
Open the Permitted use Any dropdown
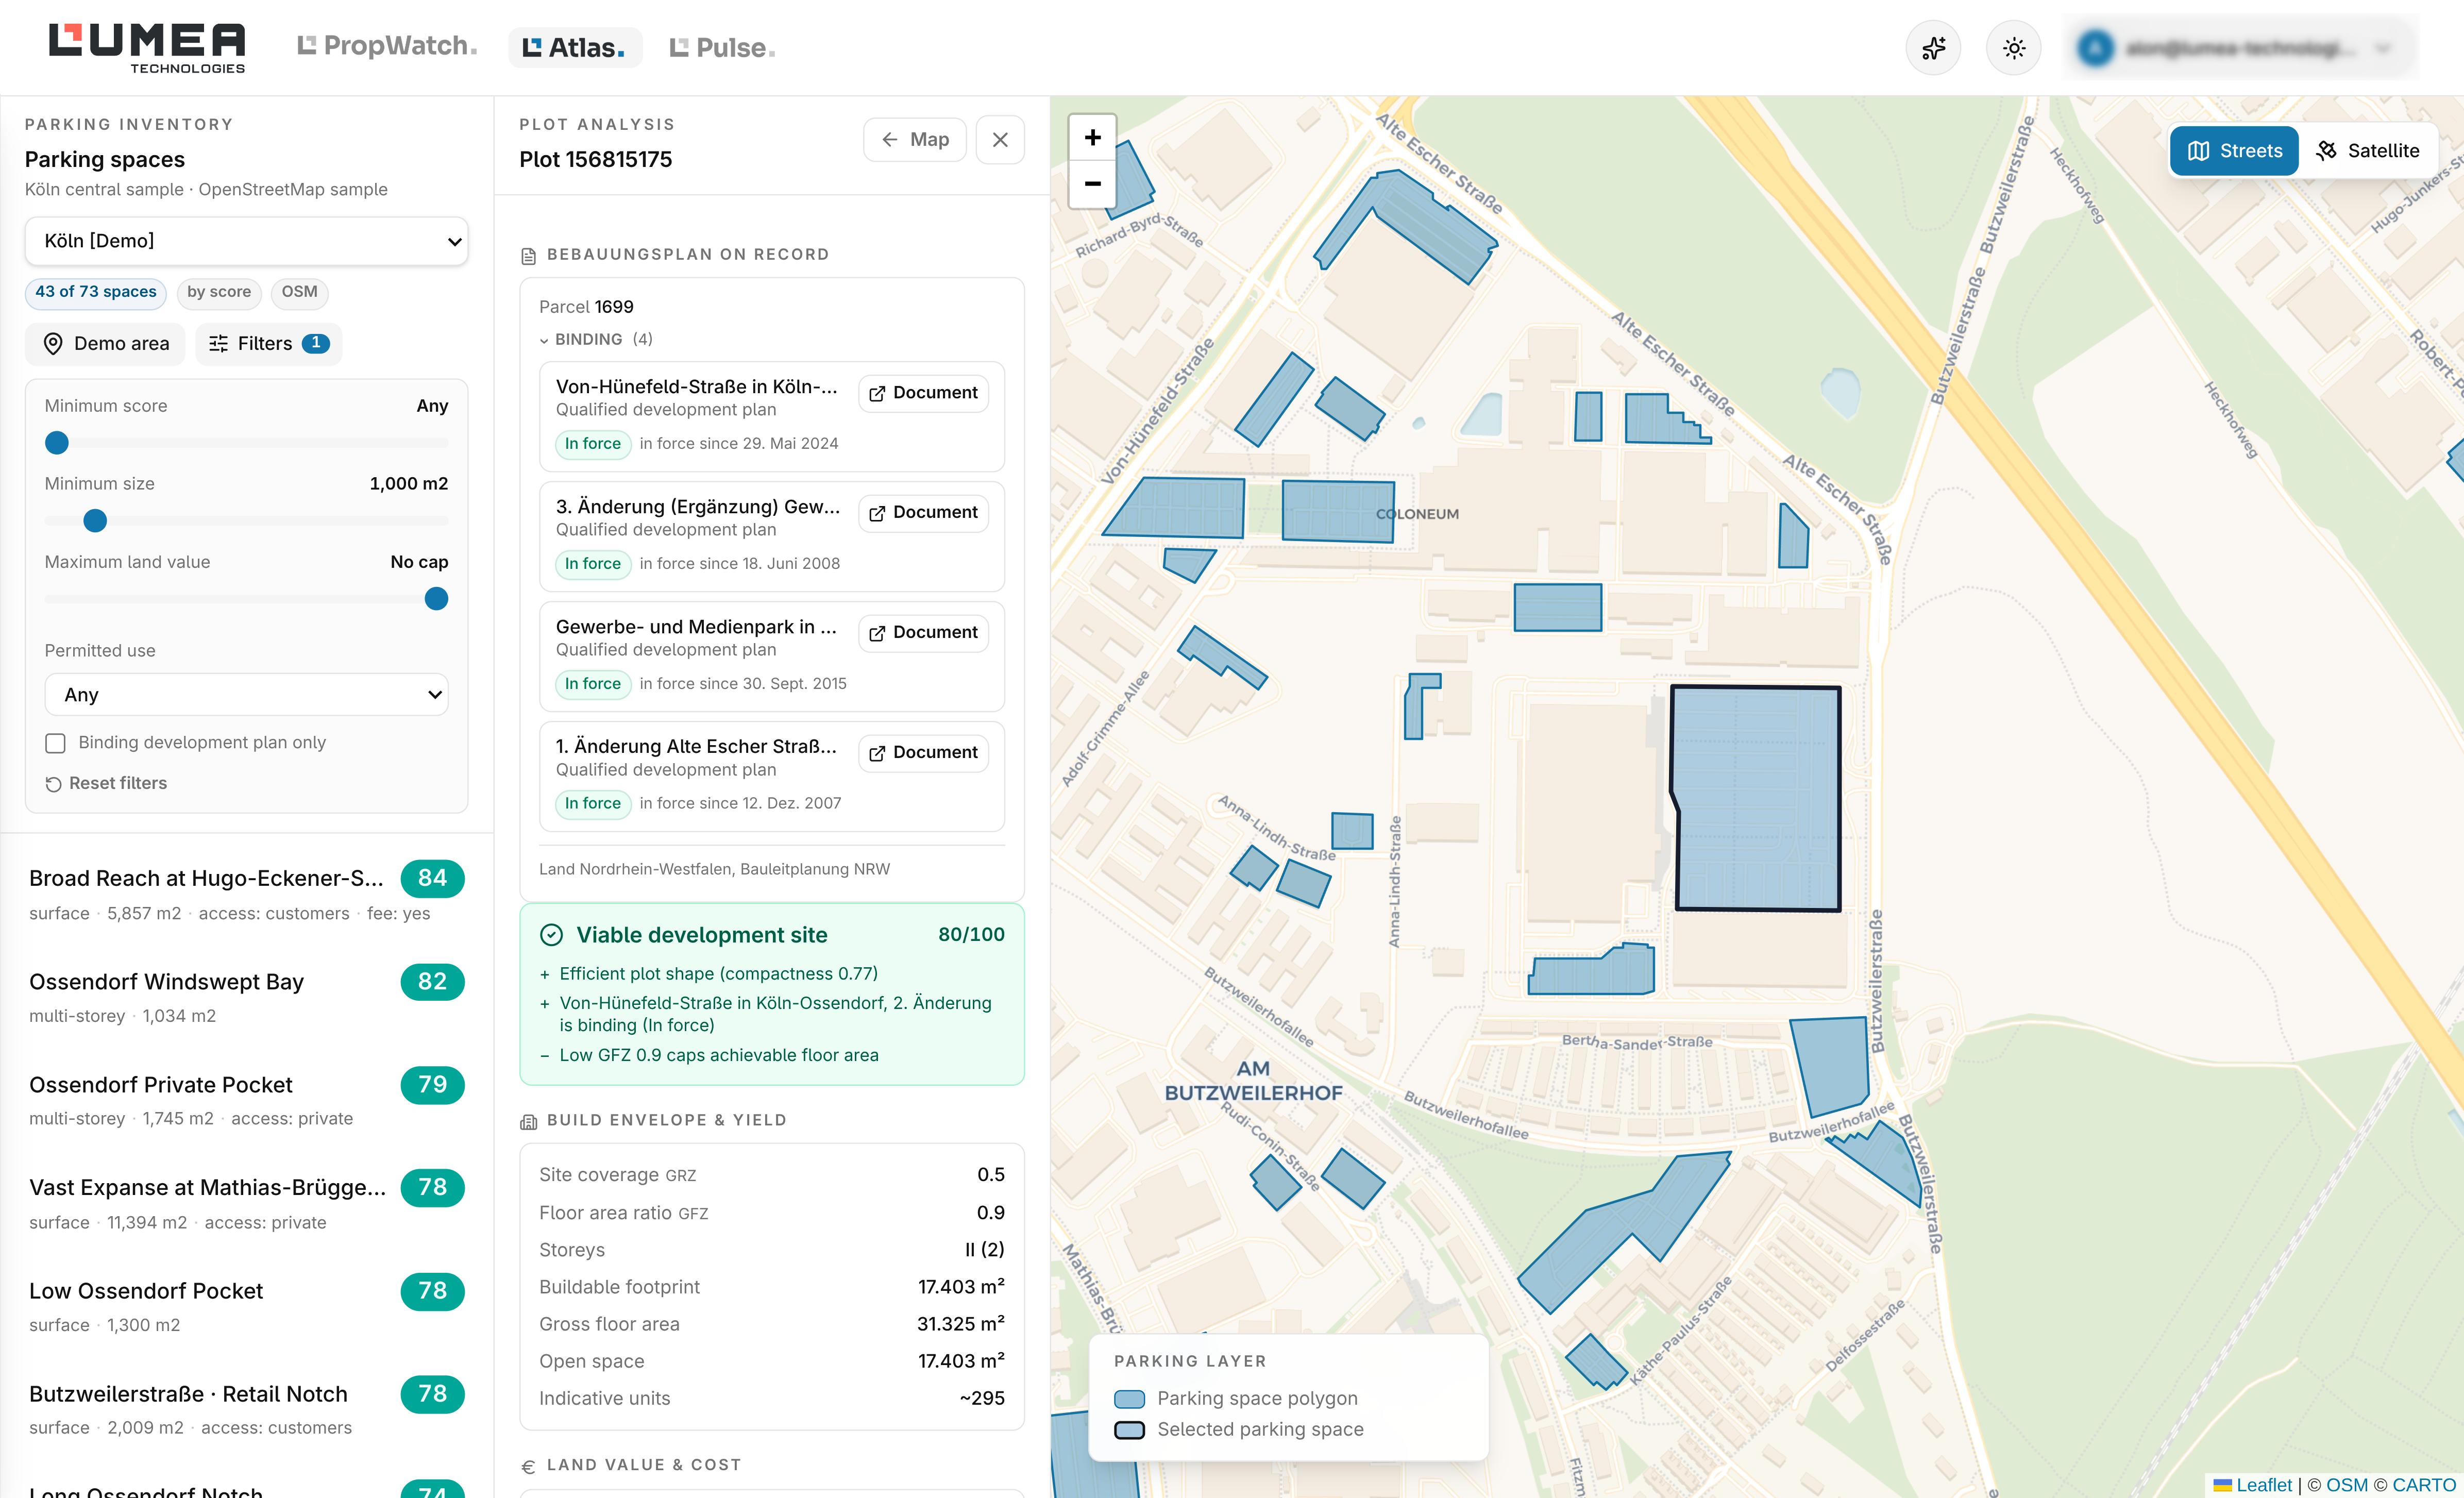[246, 695]
